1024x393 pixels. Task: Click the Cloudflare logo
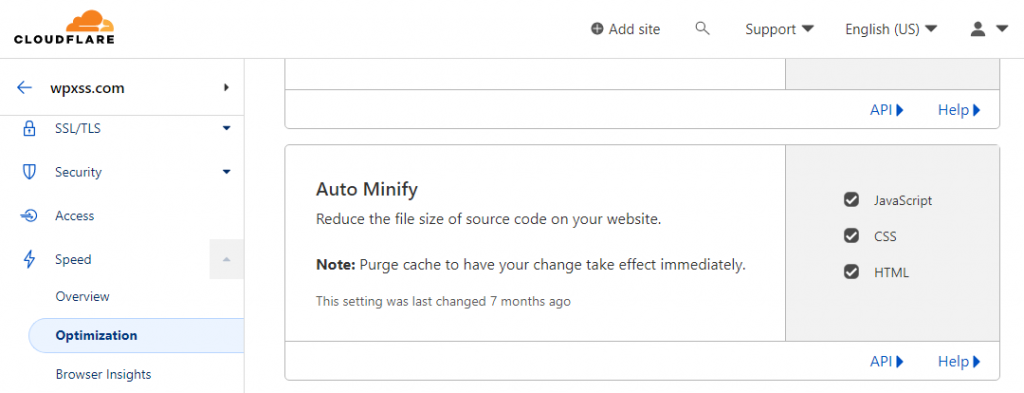click(x=64, y=28)
